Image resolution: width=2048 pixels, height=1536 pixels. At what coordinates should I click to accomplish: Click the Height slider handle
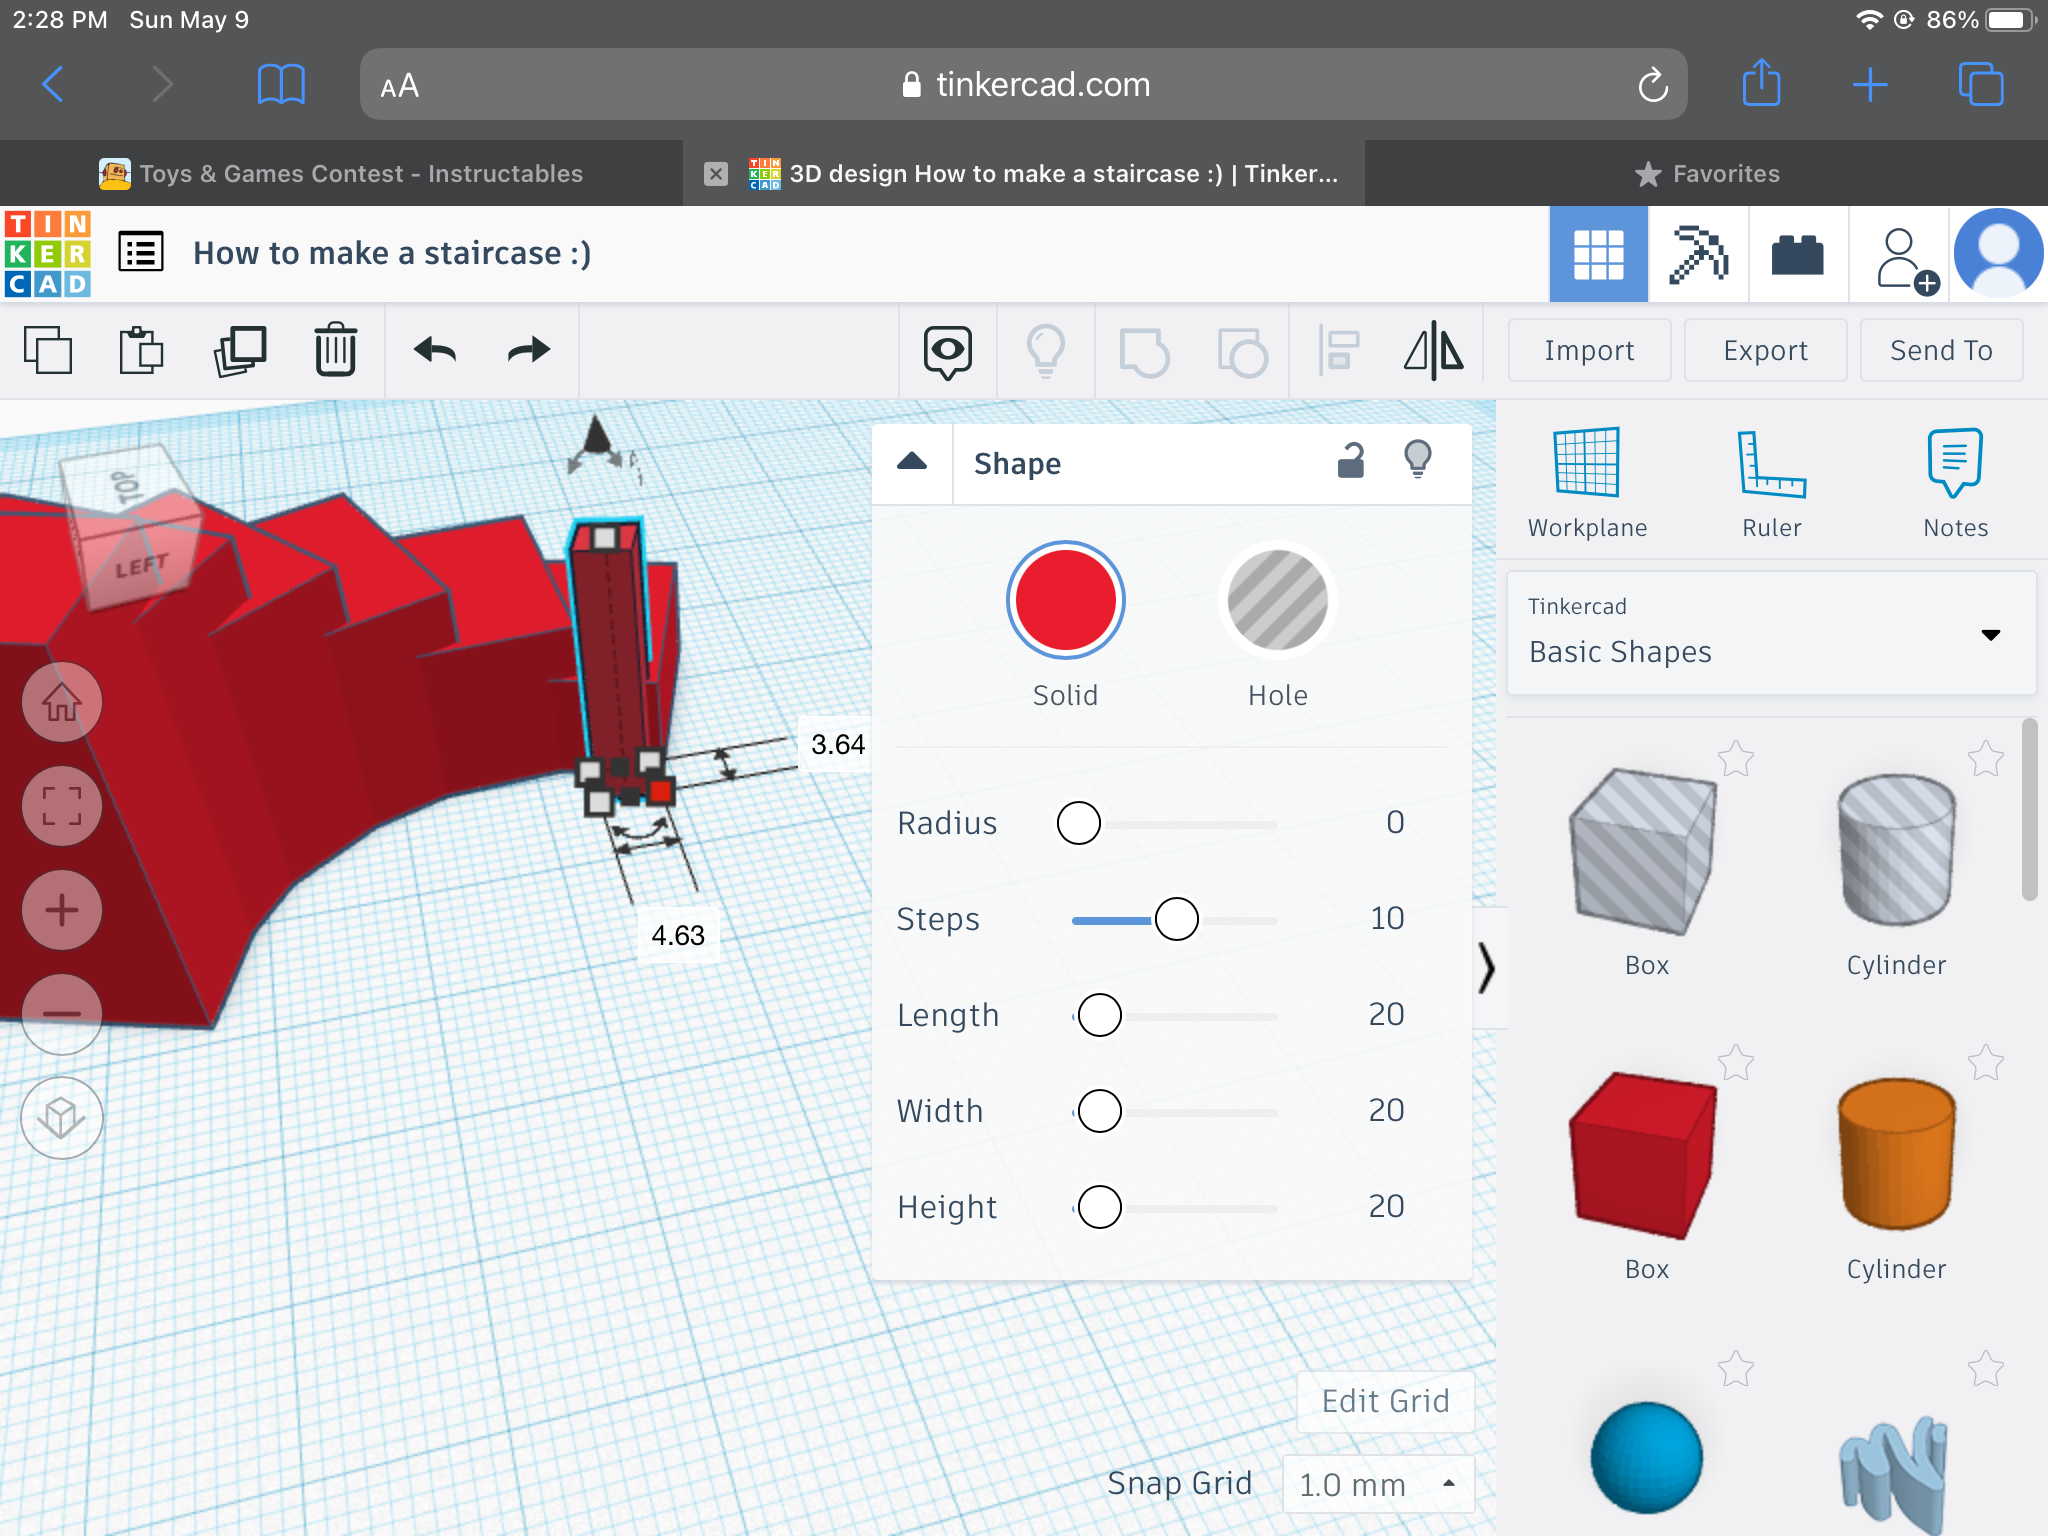click(x=1099, y=1207)
